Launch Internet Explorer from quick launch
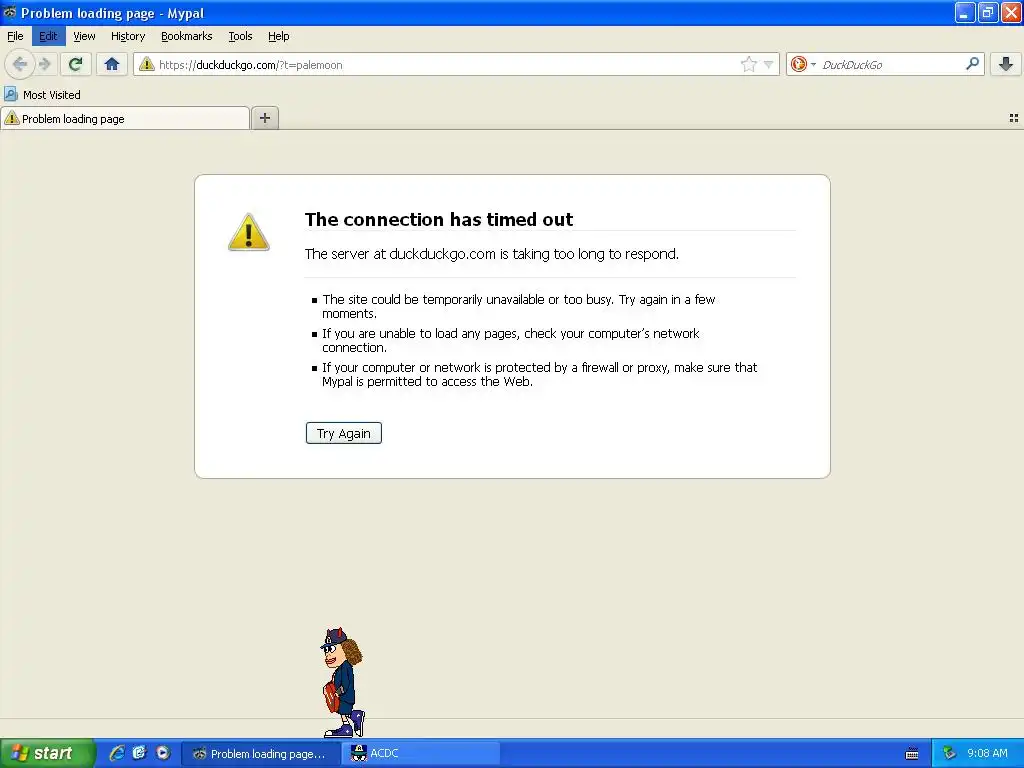The width and height of the screenshot is (1024, 768). click(x=117, y=753)
